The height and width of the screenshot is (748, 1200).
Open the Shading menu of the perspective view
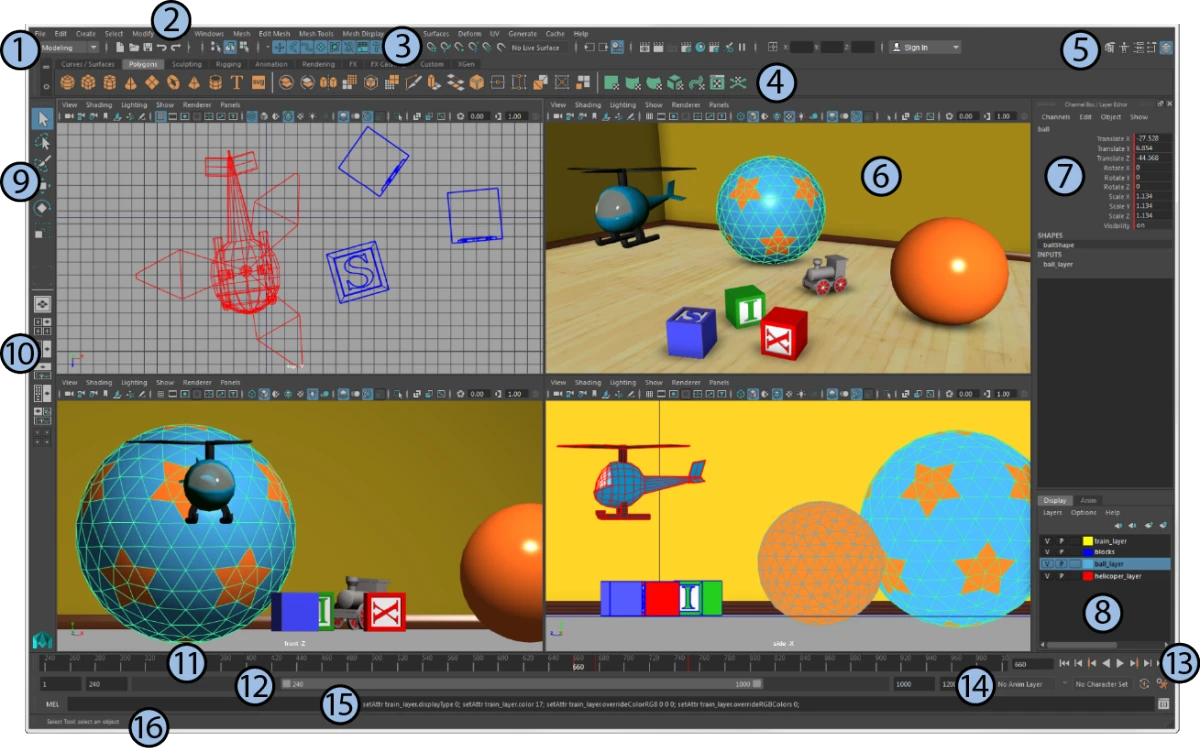pyautogui.click(x=589, y=104)
